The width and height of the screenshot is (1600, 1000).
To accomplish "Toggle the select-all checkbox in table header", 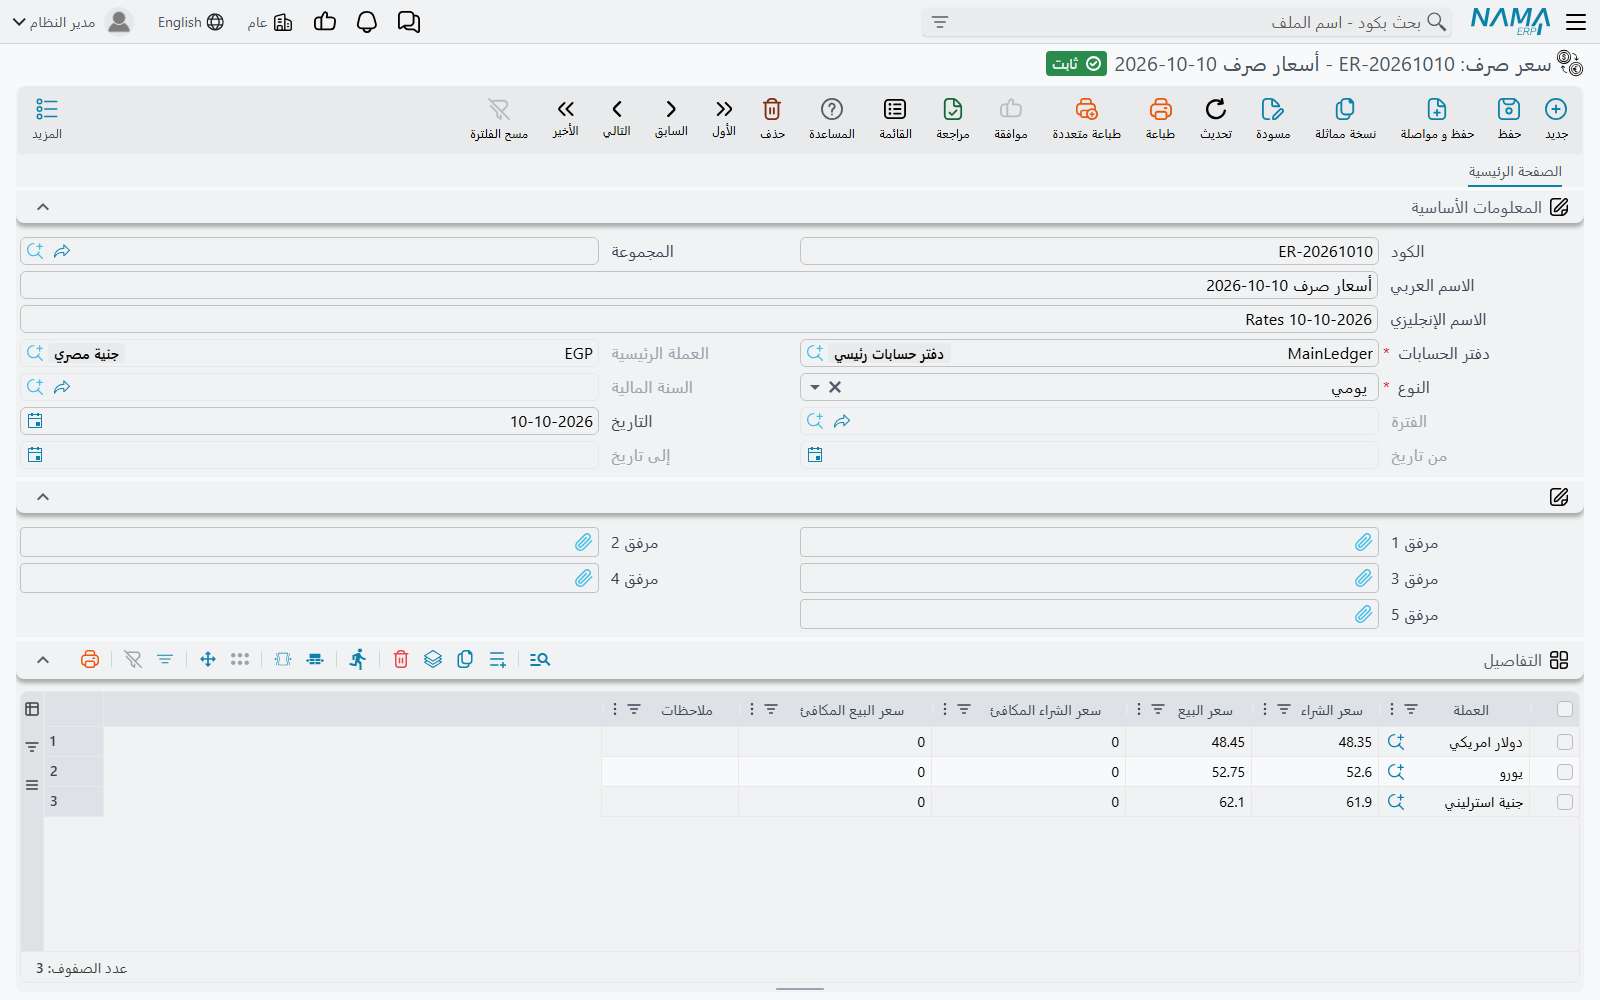I will click(1565, 709).
